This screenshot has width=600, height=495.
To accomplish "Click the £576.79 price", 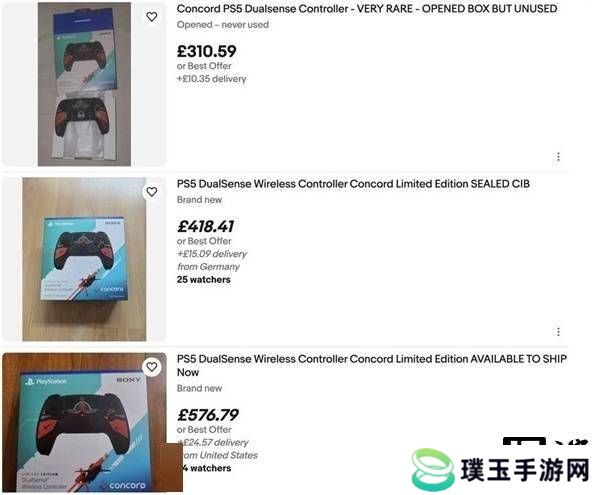I will 208,415.
